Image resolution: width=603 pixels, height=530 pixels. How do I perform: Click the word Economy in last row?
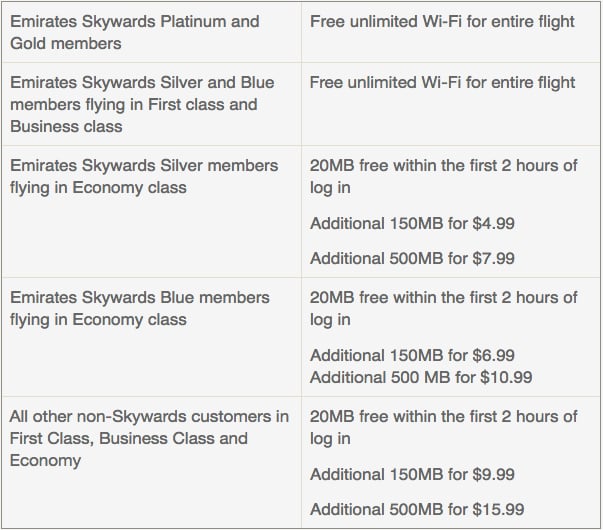[45, 461]
